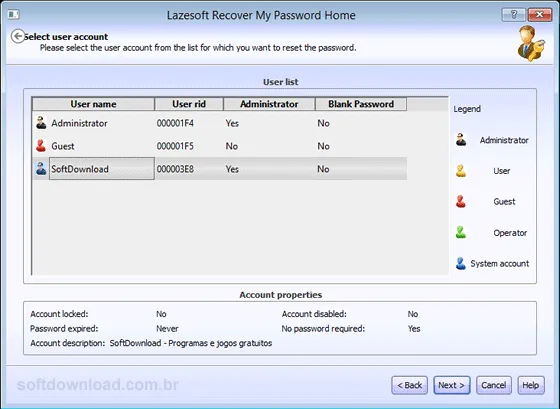Screen dimensions: 560x409
Task: Sort by the User rid column header
Action: [189, 104]
